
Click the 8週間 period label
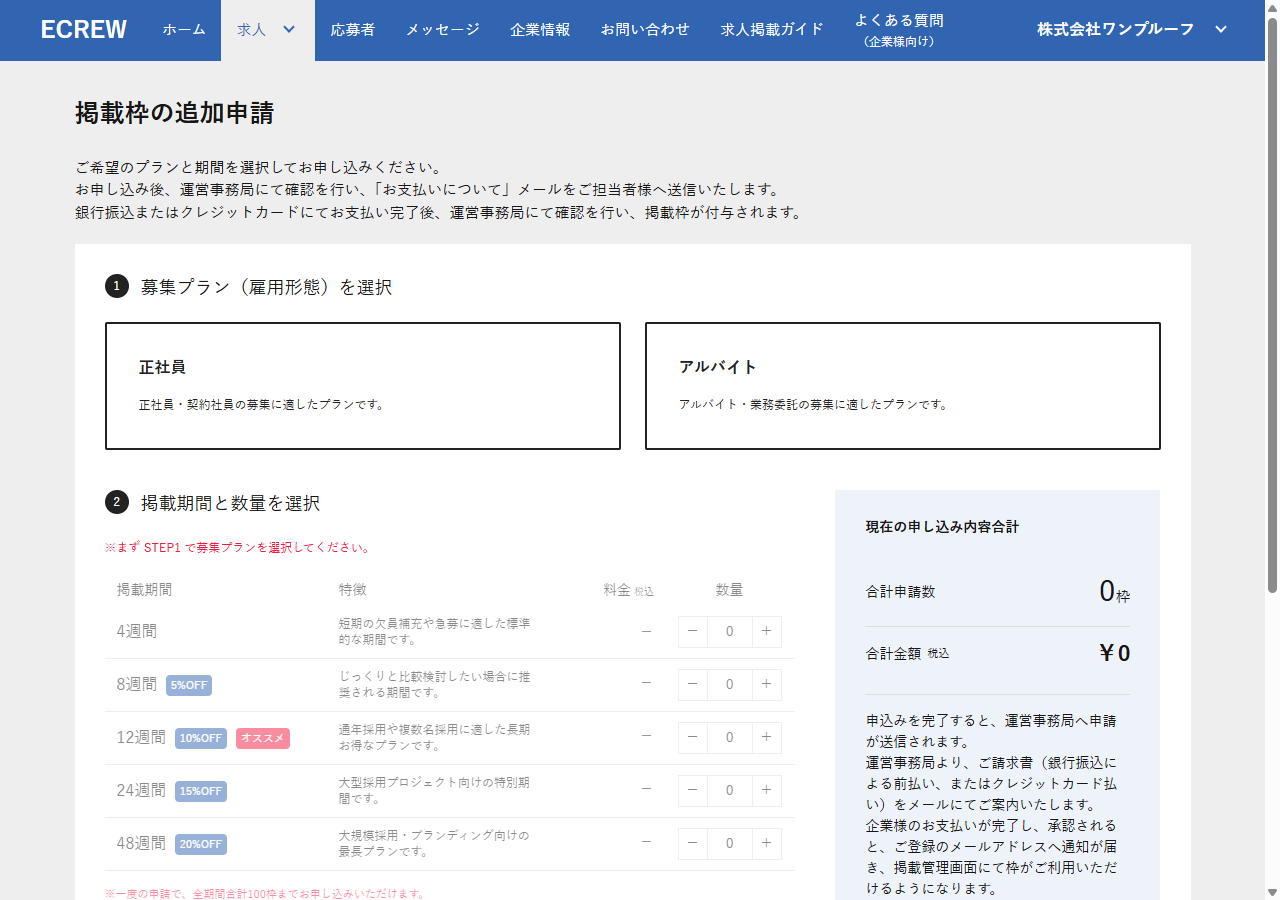137,685
